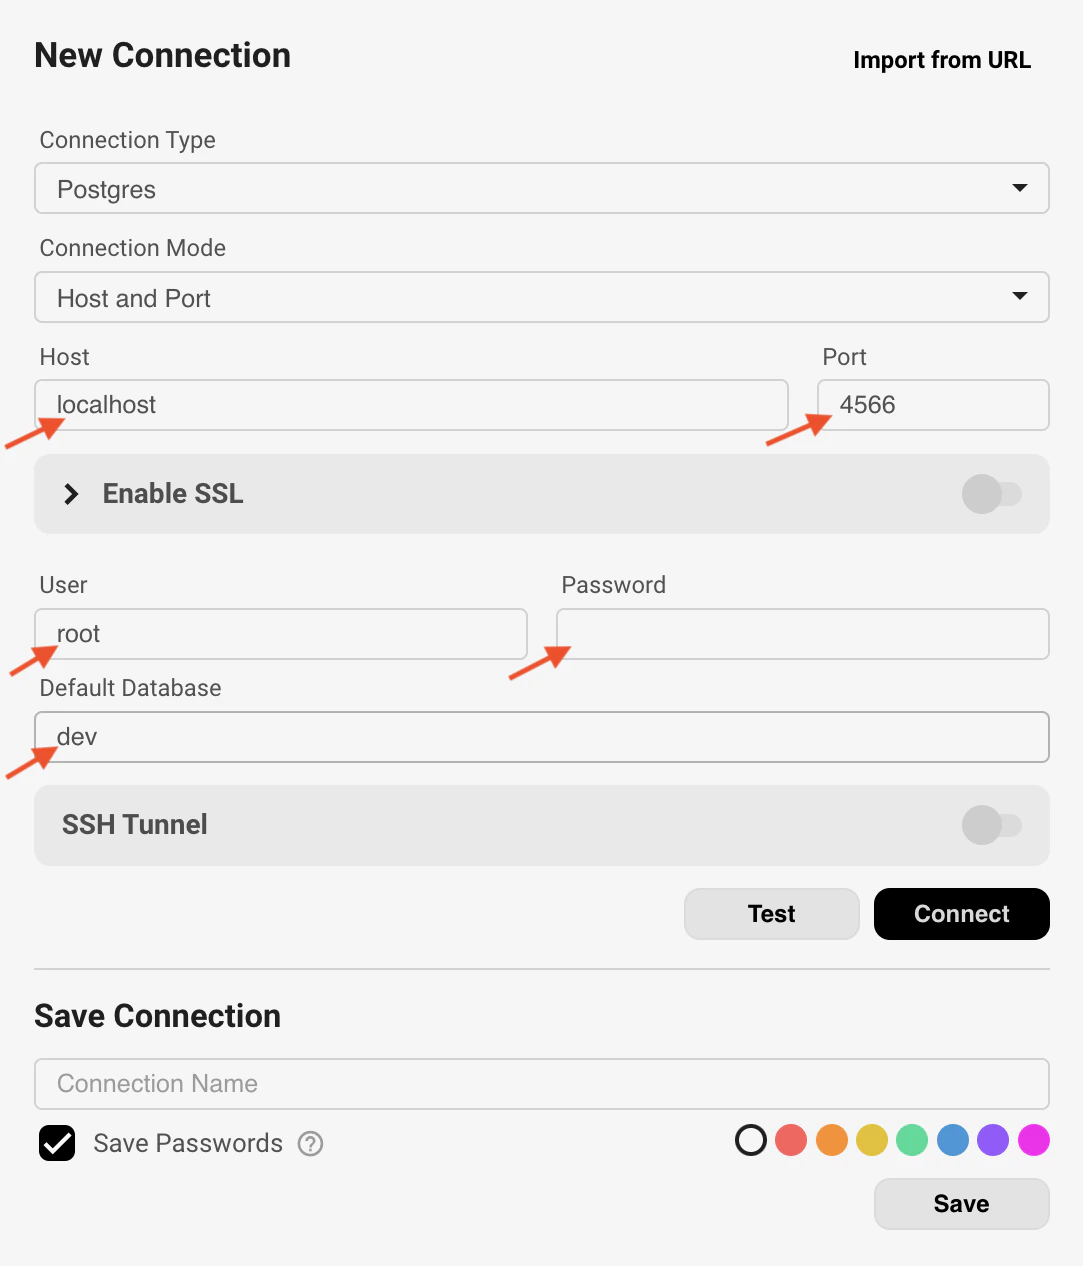Viewport: 1083px width, 1266px height.
Task: Click the empty Password field
Action: point(803,634)
